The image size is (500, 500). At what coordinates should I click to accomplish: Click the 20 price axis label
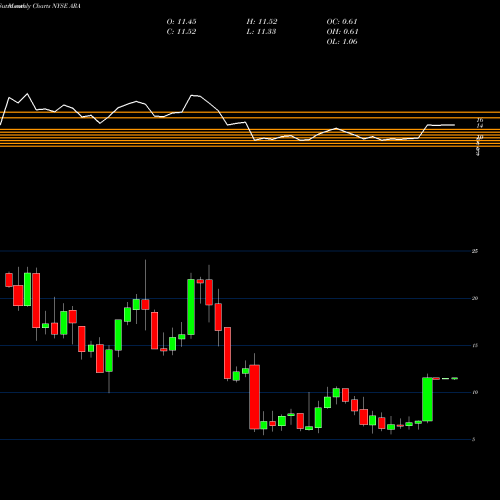click(475, 298)
